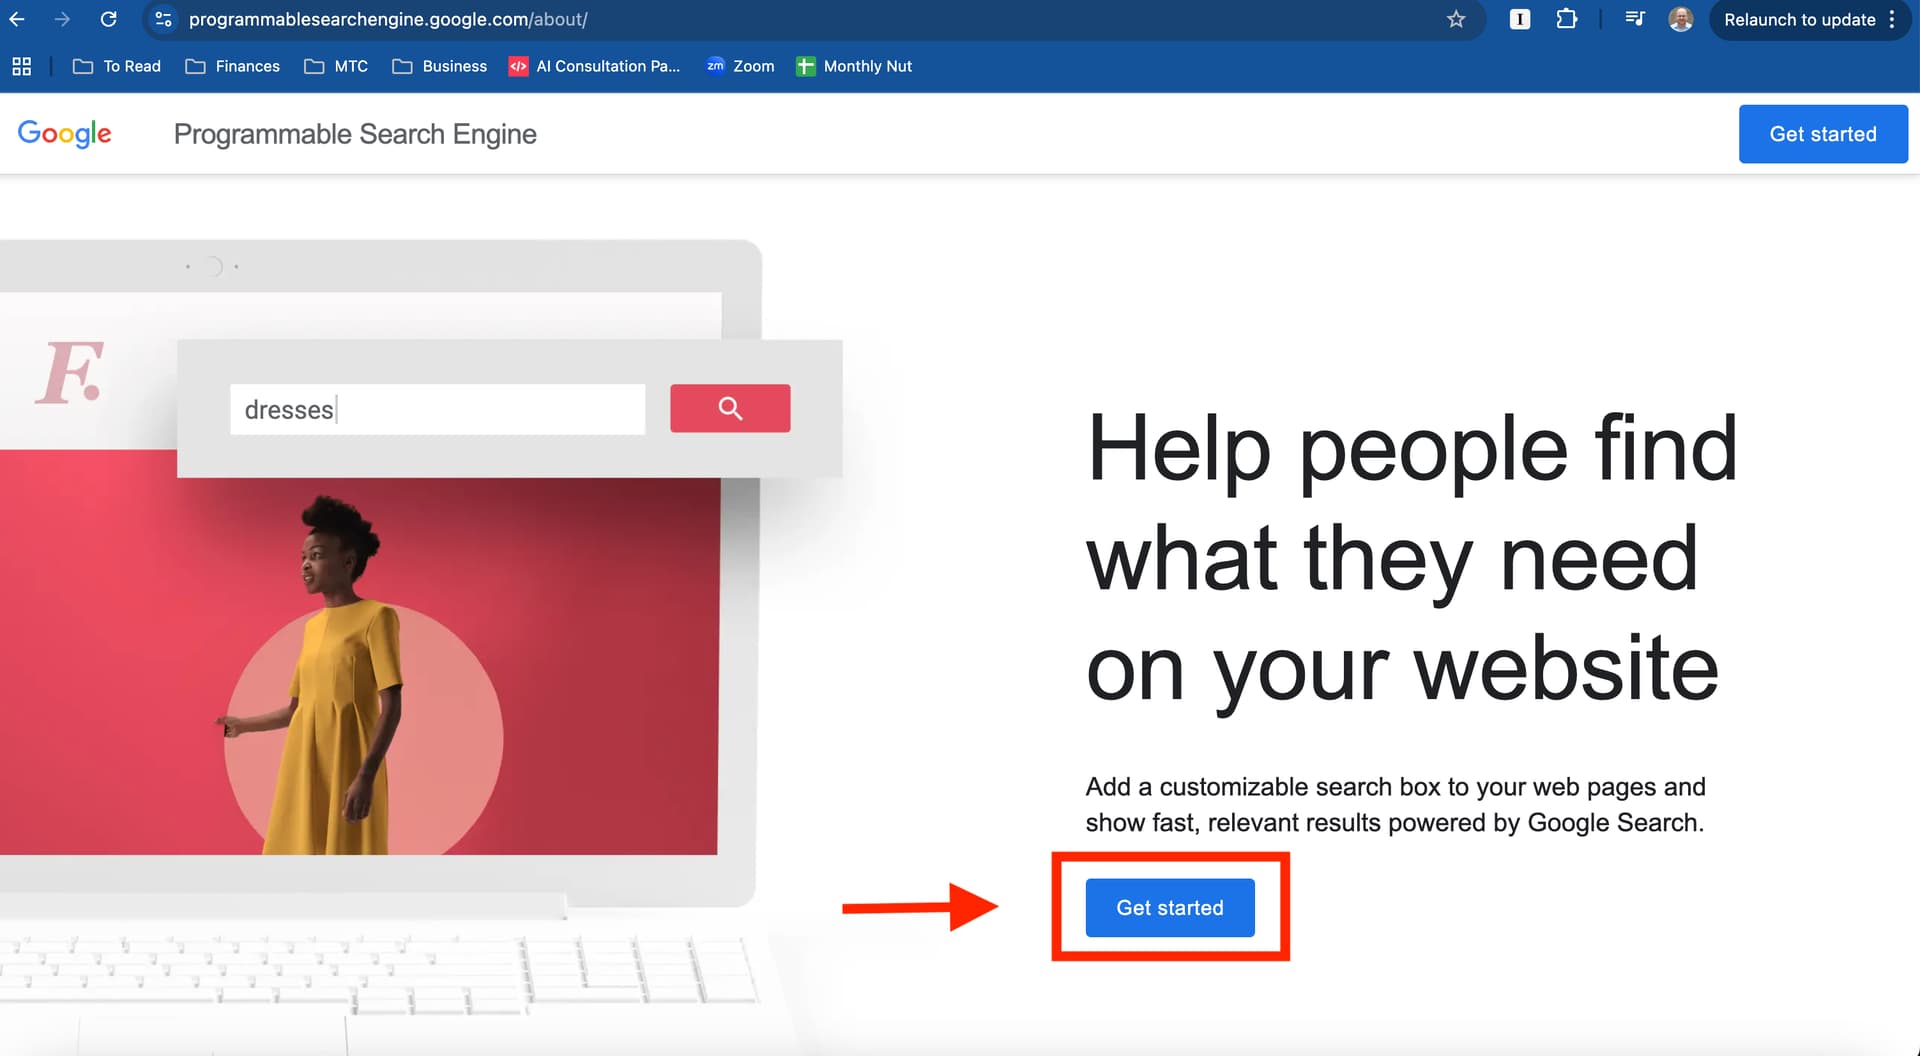The image size is (1920, 1056).
Task: Click the Google logo
Action: coord(65,133)
